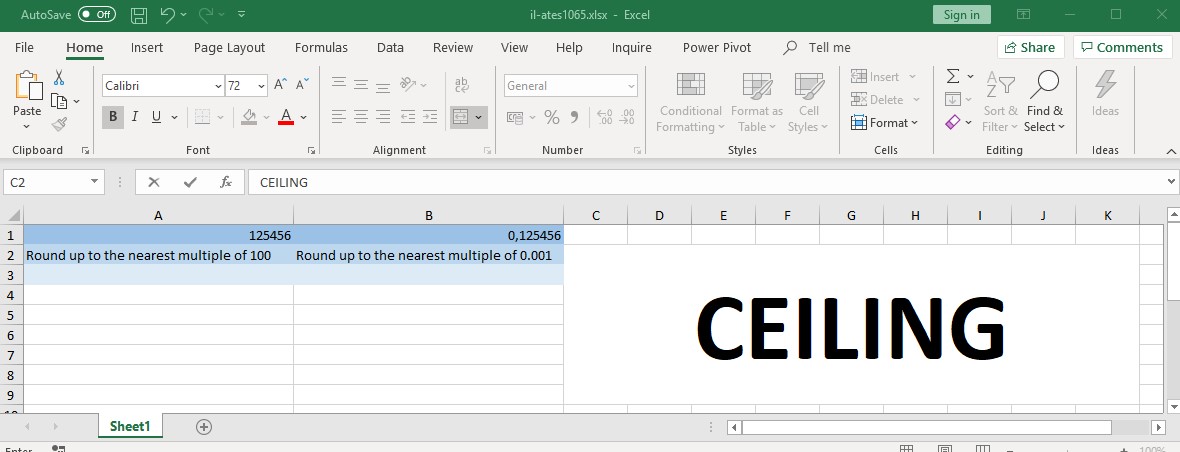The width and height of the screenshot is (1180, 452).
Task: Open the Insert Function fx dialog
Action: (x=226, y=182)
